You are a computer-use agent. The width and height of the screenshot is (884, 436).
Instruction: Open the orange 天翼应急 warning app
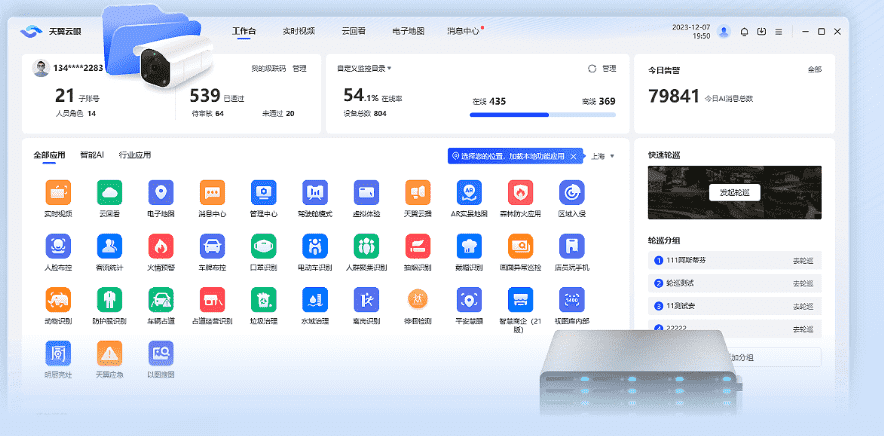coord(109,353)
